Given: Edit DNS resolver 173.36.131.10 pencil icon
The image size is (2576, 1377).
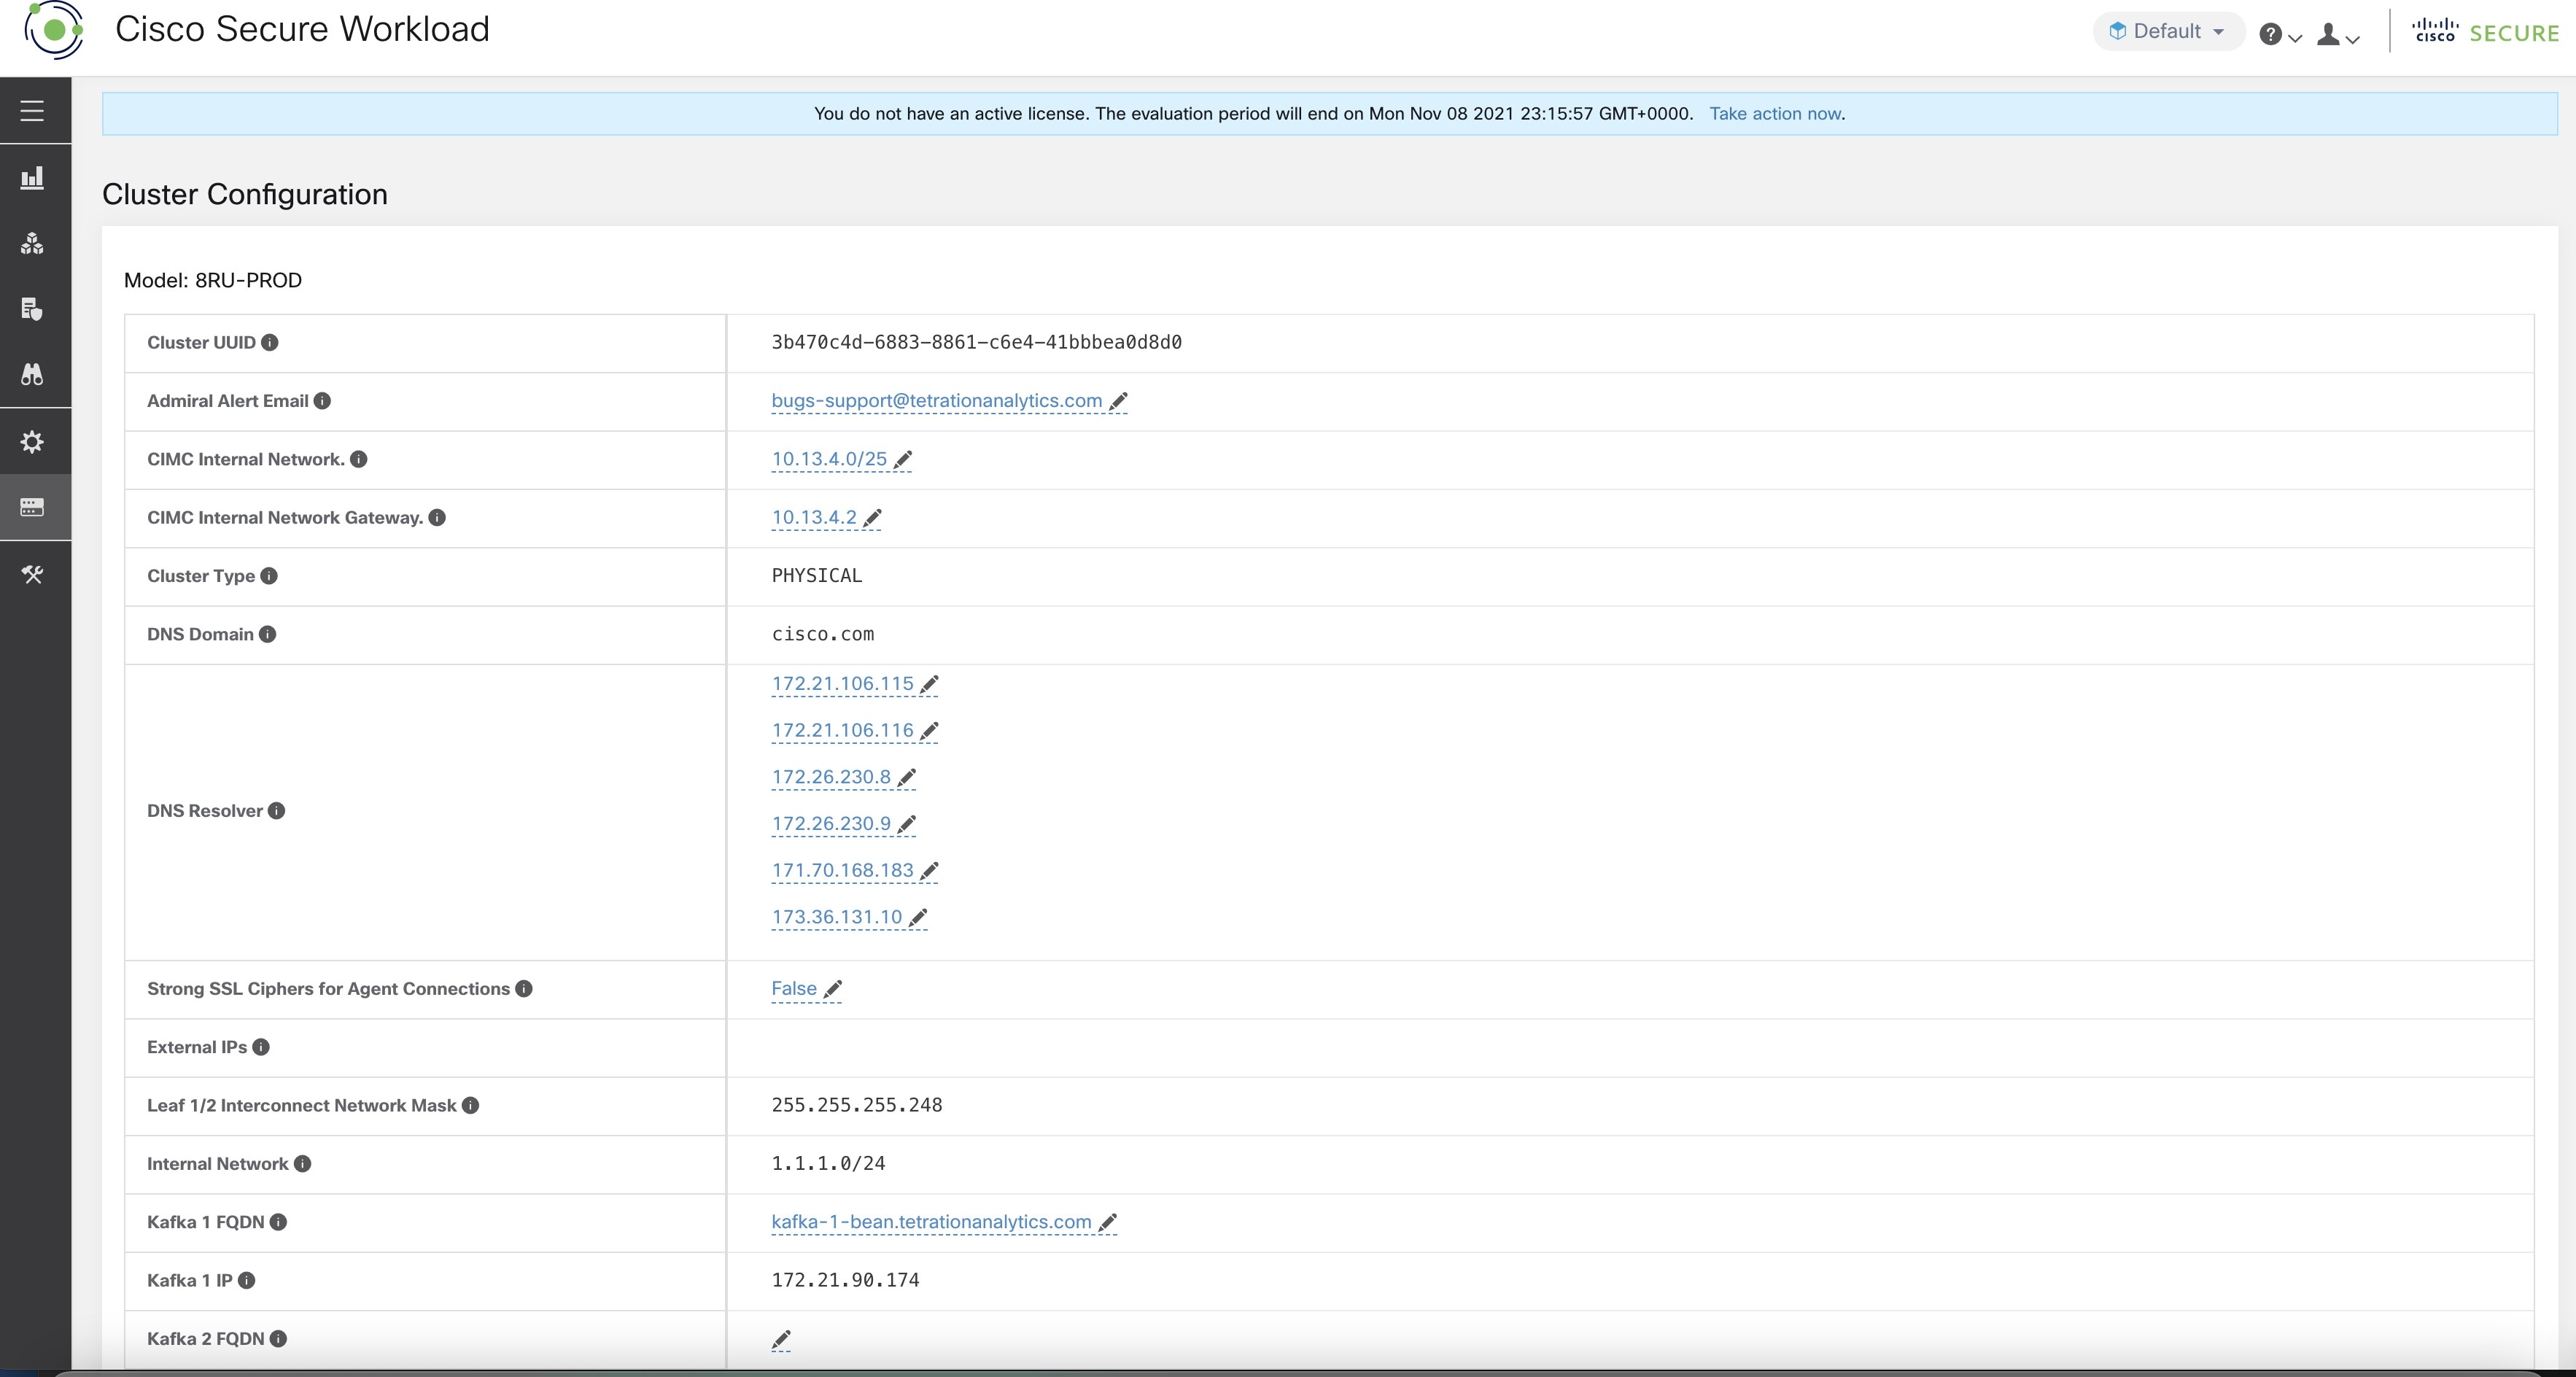Looking at the screenshot, I should 918,917.
